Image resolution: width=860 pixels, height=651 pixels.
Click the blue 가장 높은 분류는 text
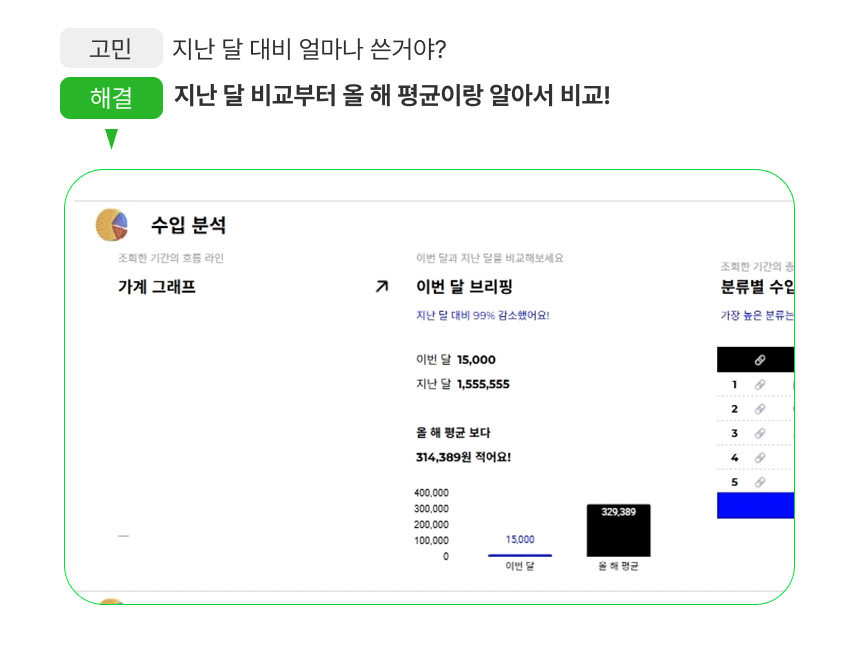pyautogui.click(x=757, y=316)
